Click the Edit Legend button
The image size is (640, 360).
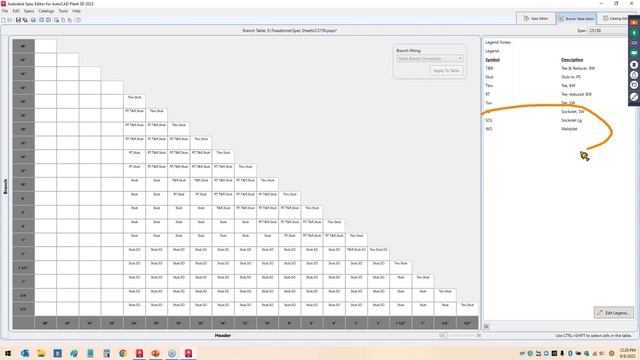613,313
